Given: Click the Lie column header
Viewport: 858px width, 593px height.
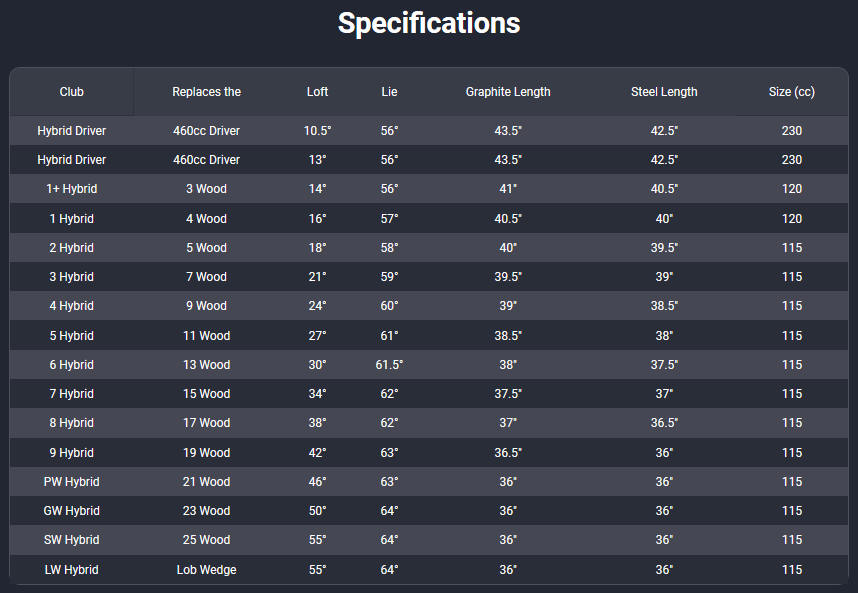Looking at the screenshot, I should pos(389,92).
